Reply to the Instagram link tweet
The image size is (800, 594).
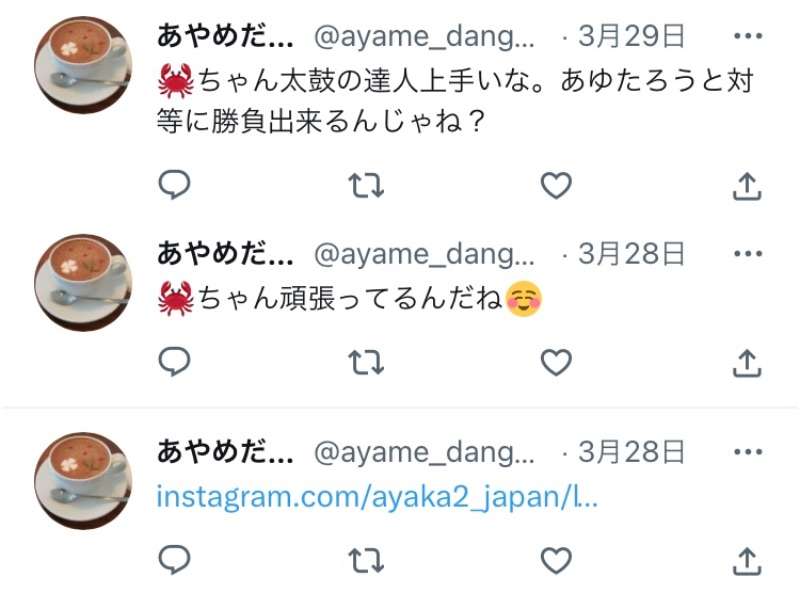pos(174,560)
